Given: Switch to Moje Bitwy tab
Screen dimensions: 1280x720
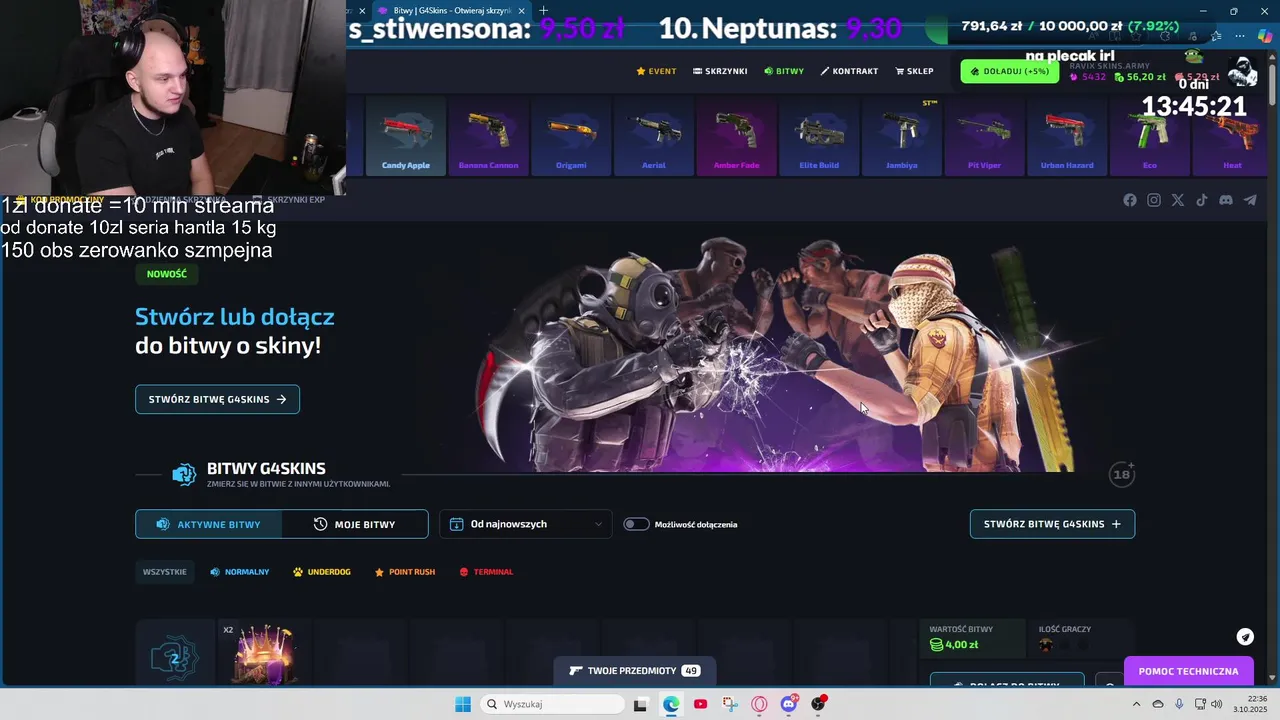Looking at the screenshot, I should click(355, 524).
